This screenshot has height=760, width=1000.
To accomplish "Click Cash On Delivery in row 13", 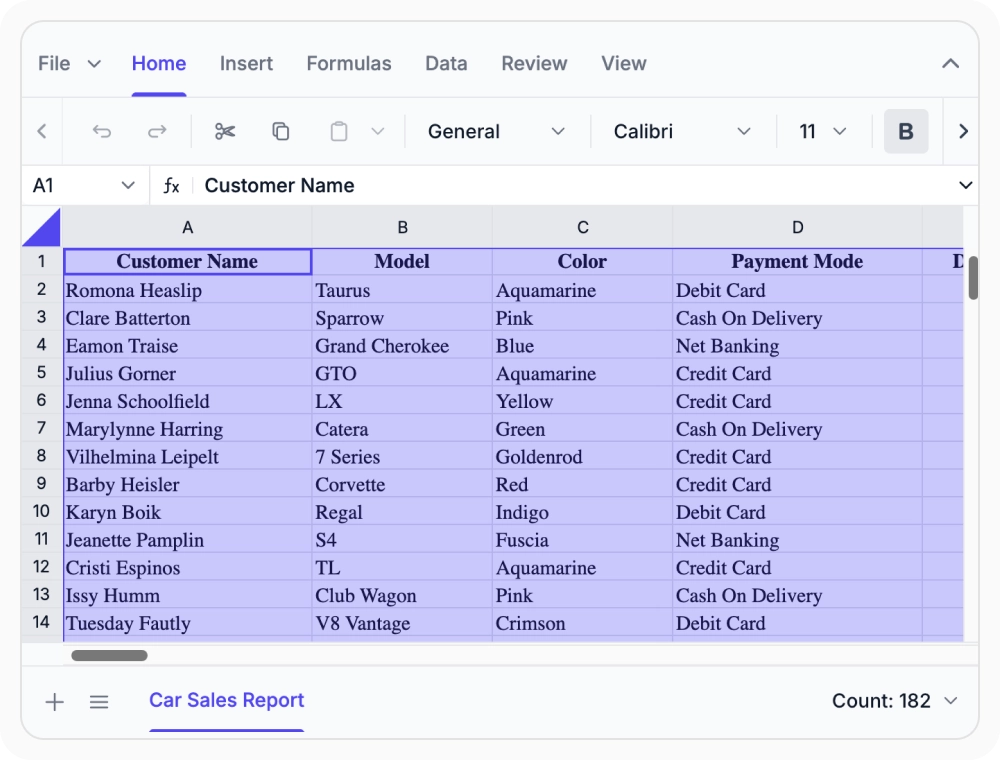I will pyautogui.click(x=797, y=596).
